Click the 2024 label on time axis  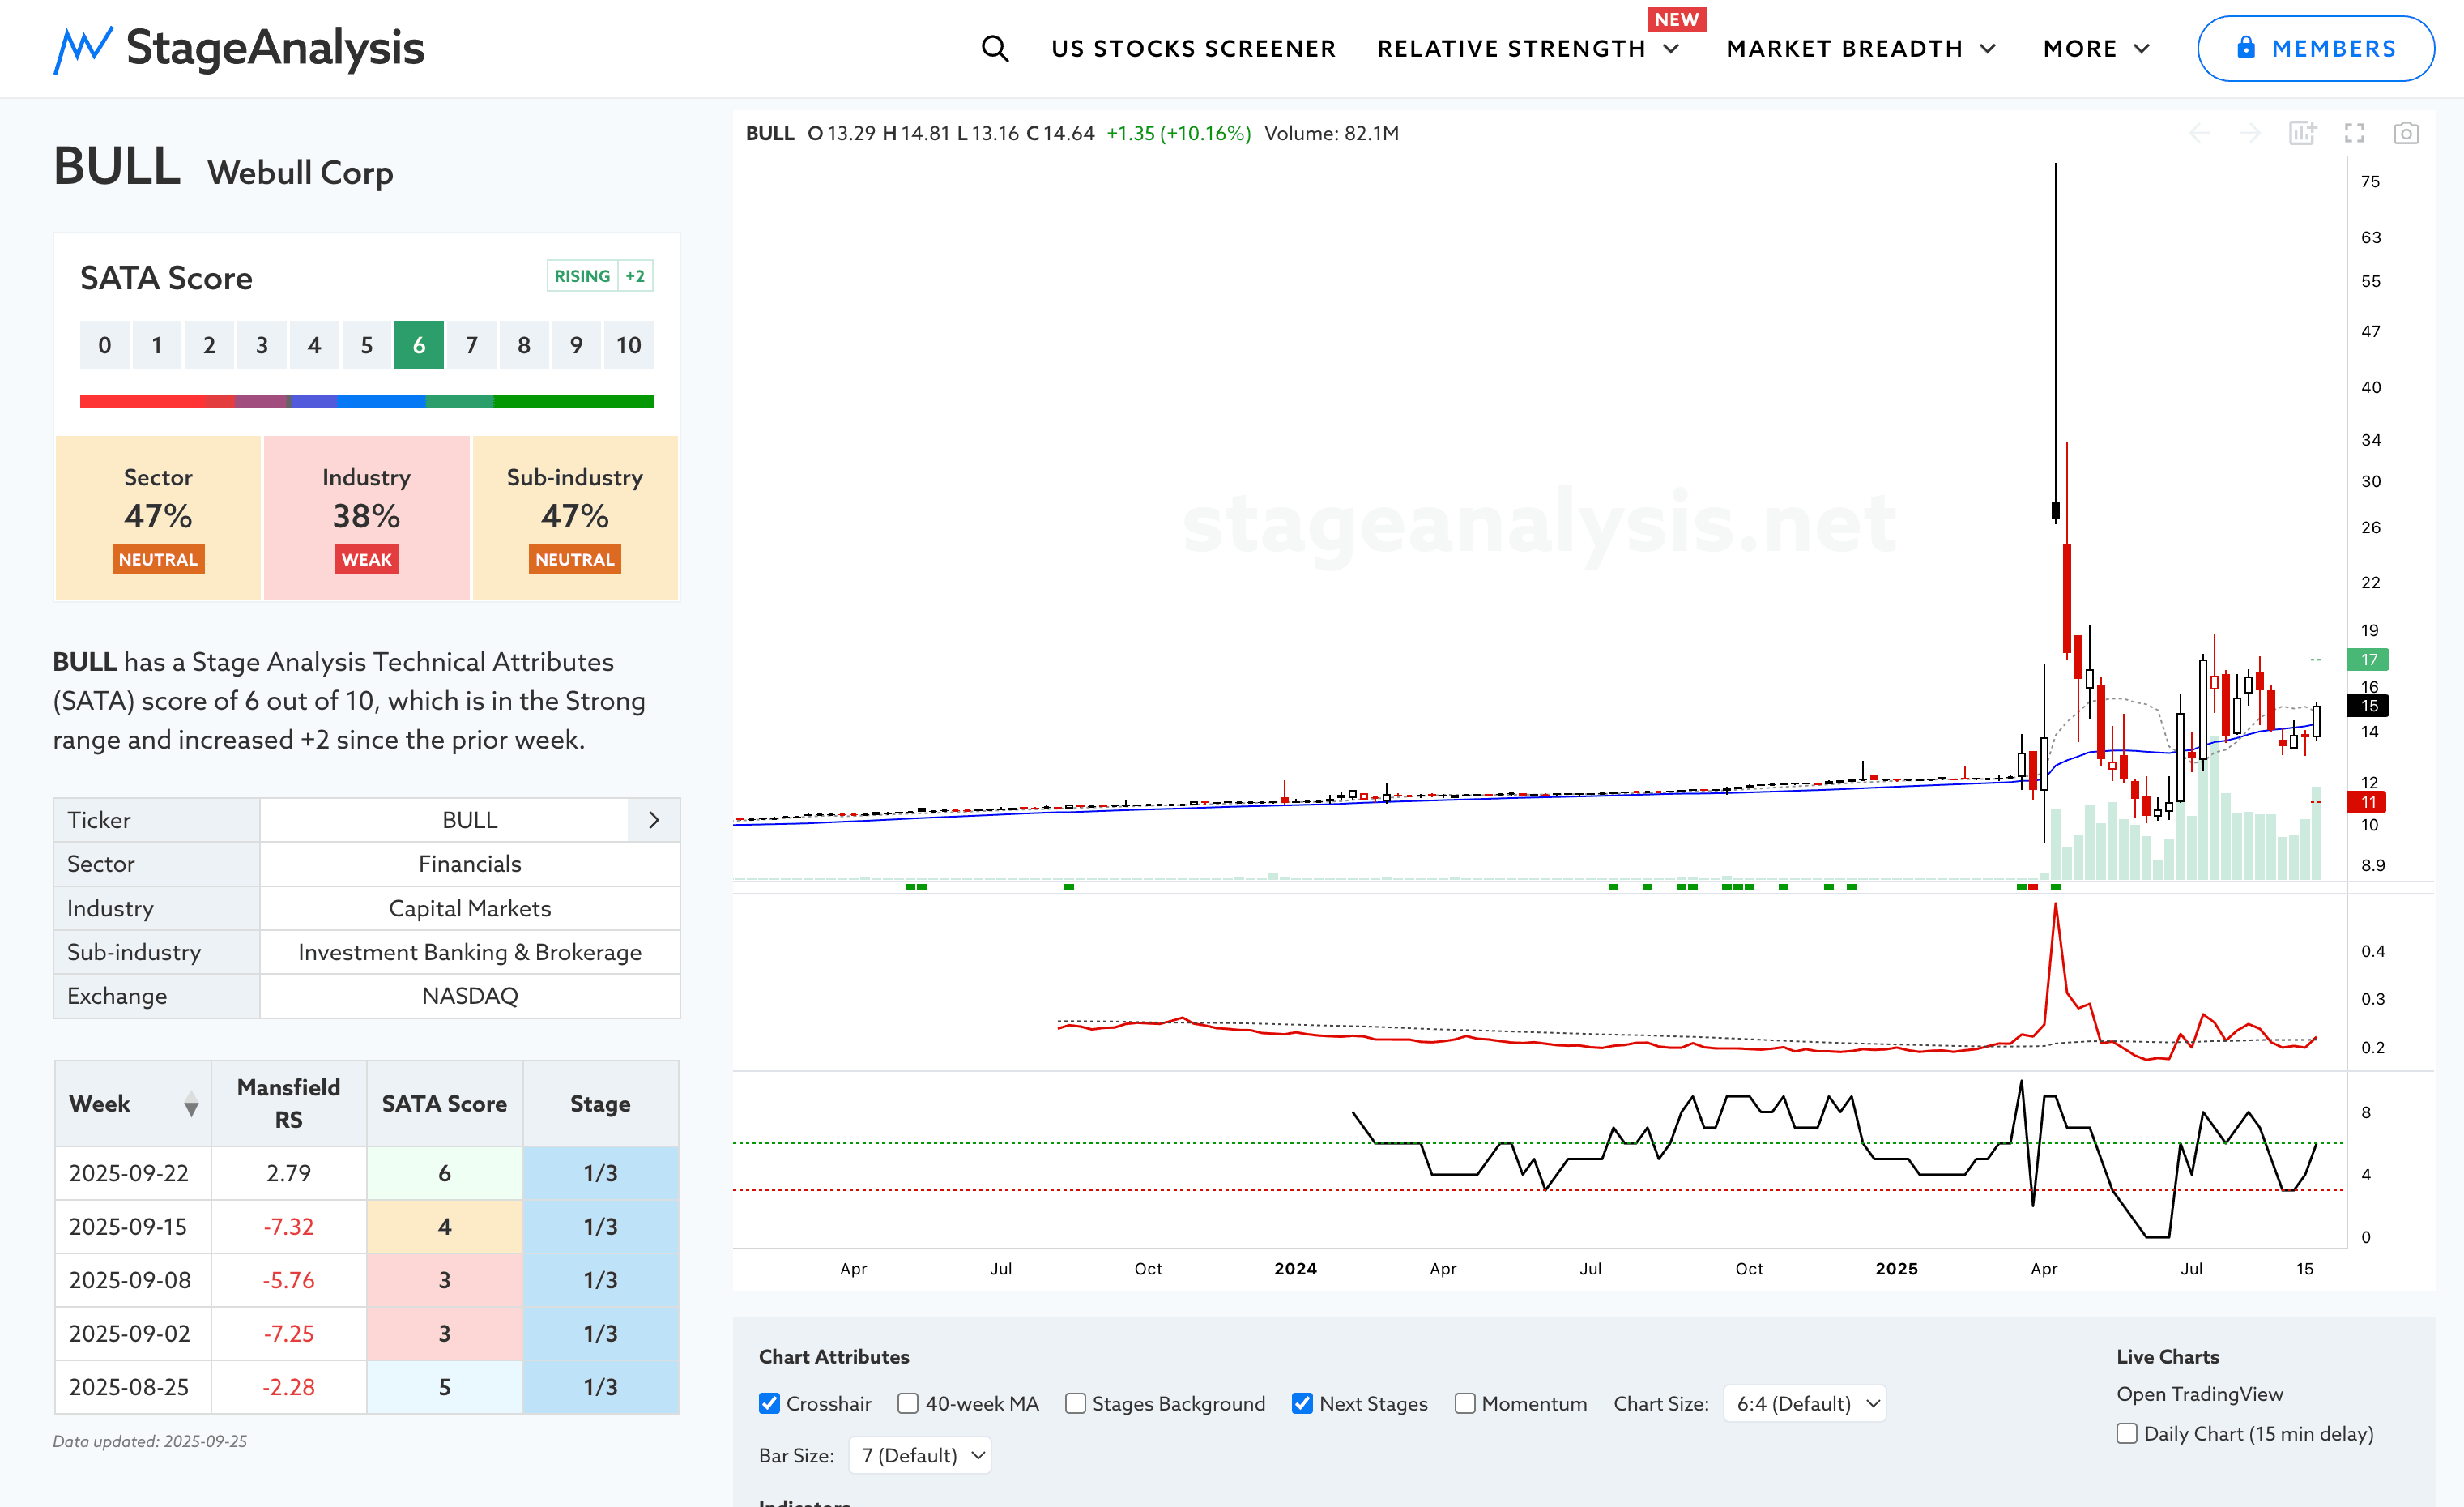click(x=1295, y=1269)
